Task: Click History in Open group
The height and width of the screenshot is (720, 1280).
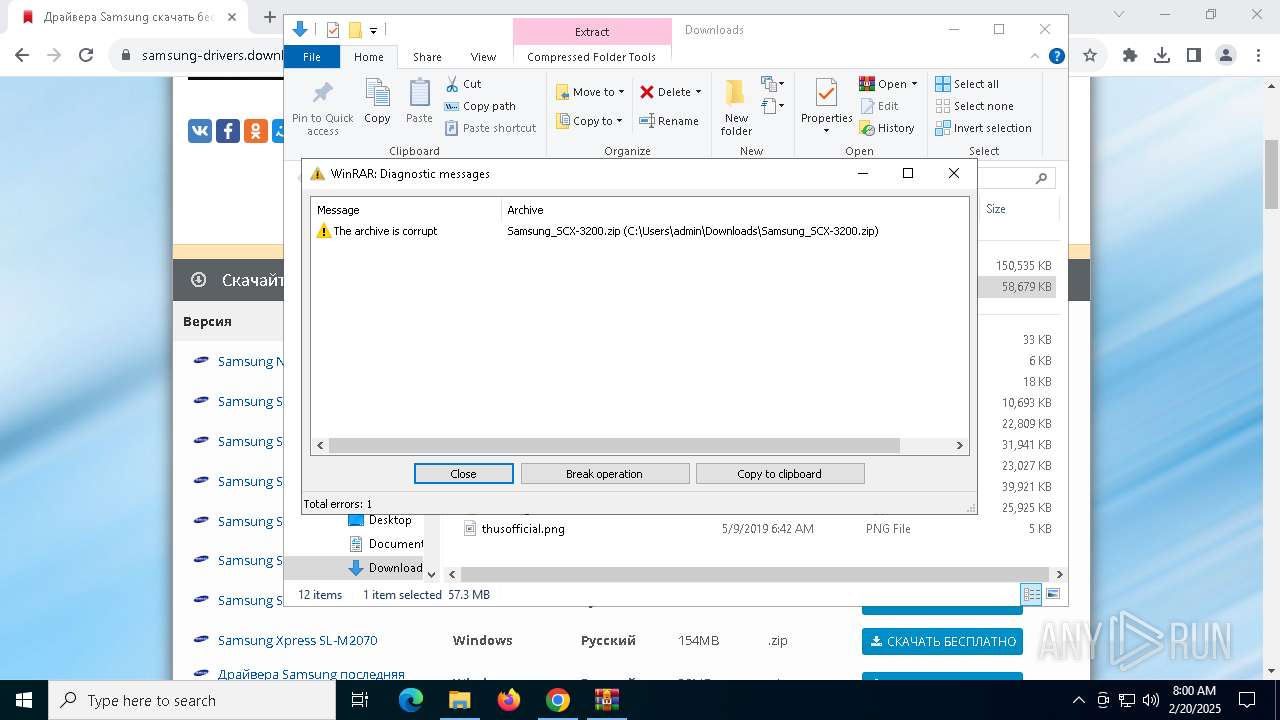Action: point(887,128)
